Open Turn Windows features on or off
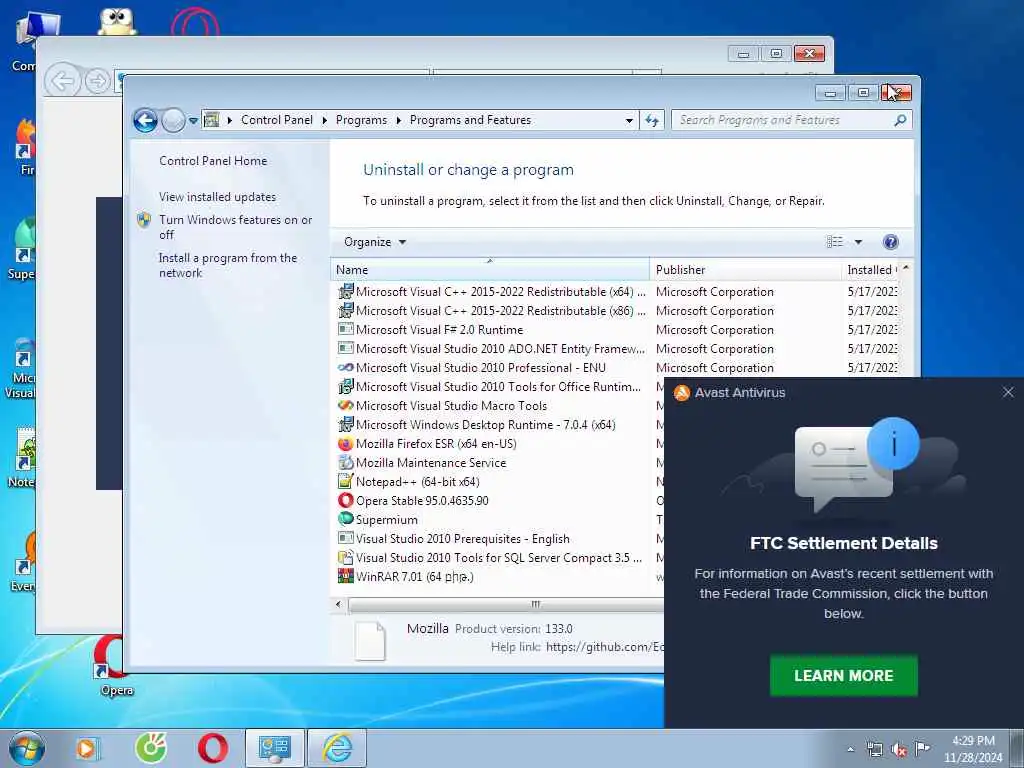The height and width of the screenshot is (768, 1024). (235, 227)
